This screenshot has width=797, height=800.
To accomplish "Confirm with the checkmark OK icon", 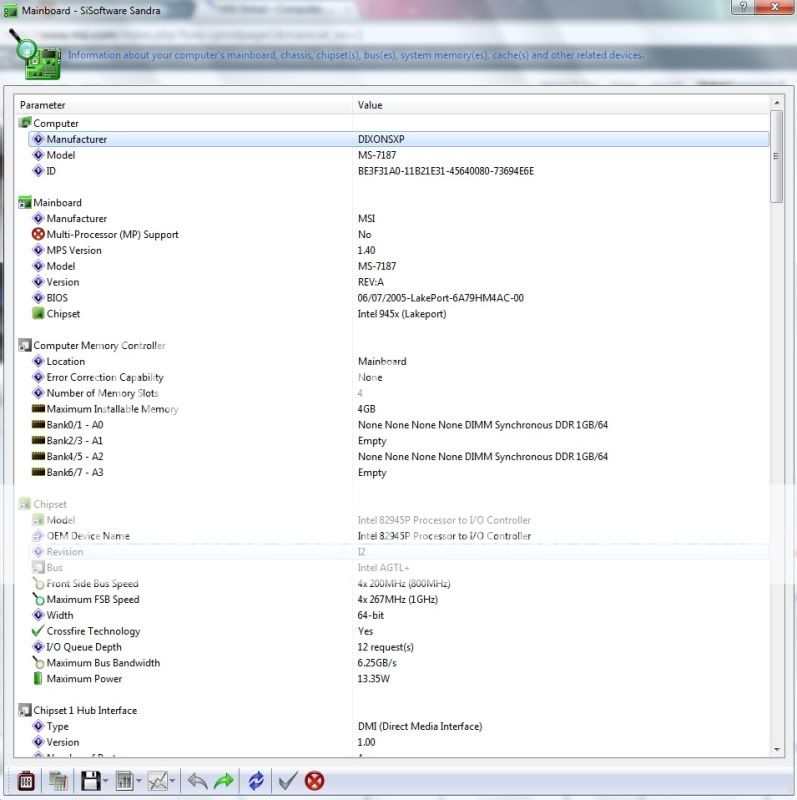I will click(288, 781).
